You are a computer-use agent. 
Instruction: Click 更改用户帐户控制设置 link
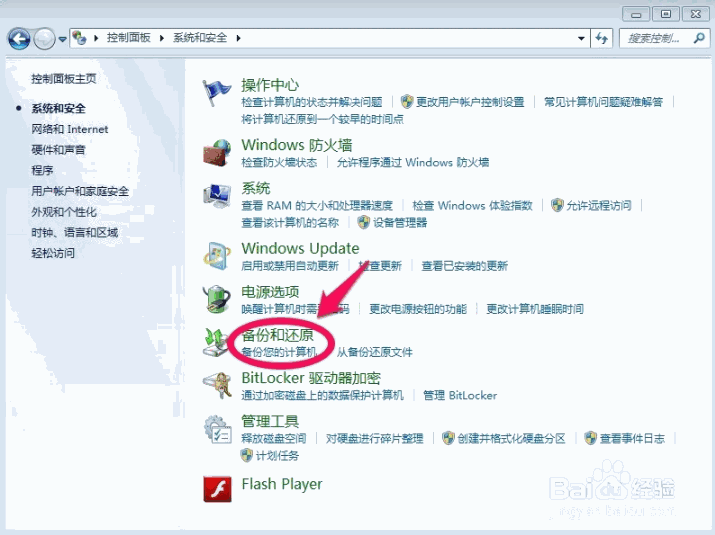470,102
